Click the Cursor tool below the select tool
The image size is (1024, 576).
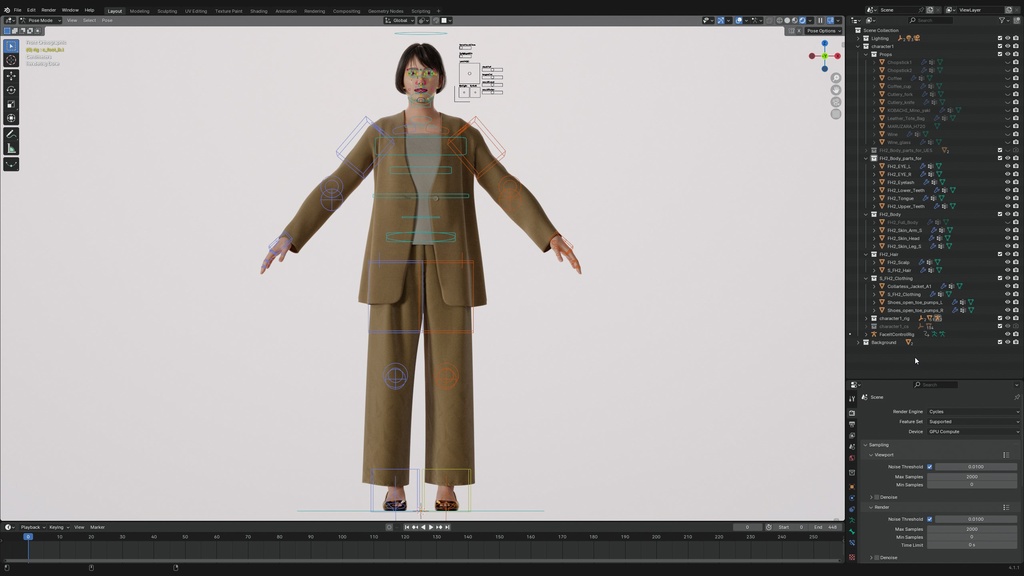[x=11, y=59]
